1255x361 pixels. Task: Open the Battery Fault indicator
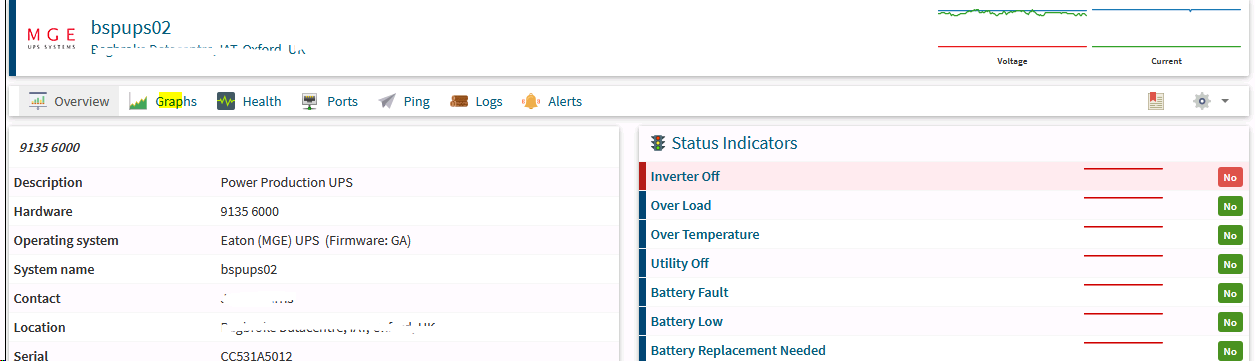(690, 292)
